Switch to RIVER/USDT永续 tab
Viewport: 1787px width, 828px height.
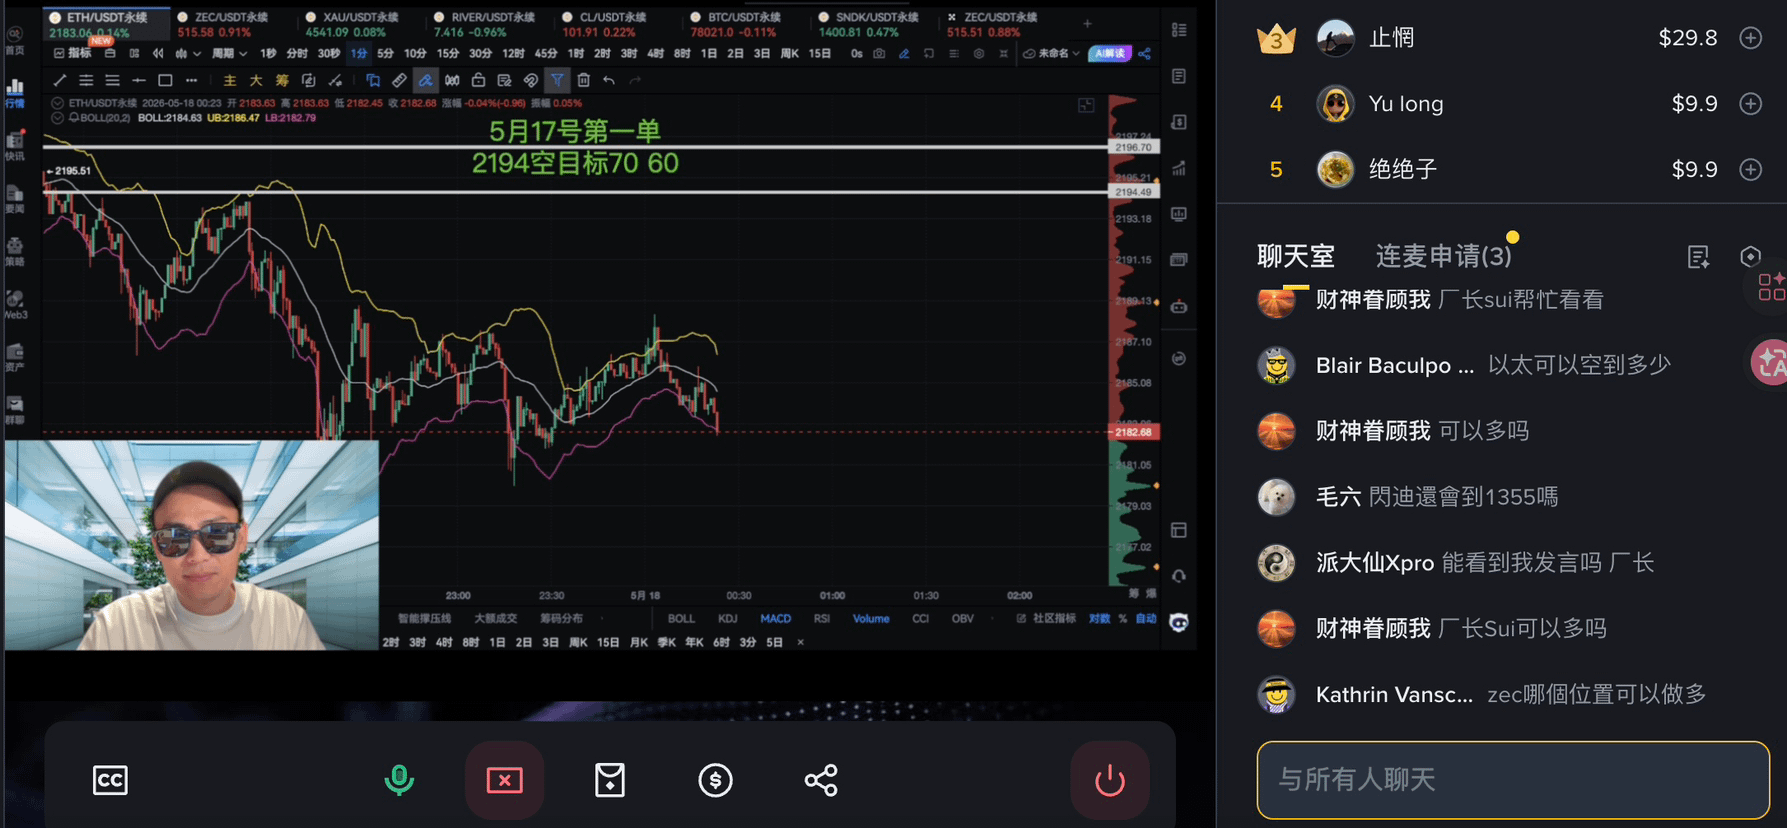pyautogui.click(x=492, y=17)
